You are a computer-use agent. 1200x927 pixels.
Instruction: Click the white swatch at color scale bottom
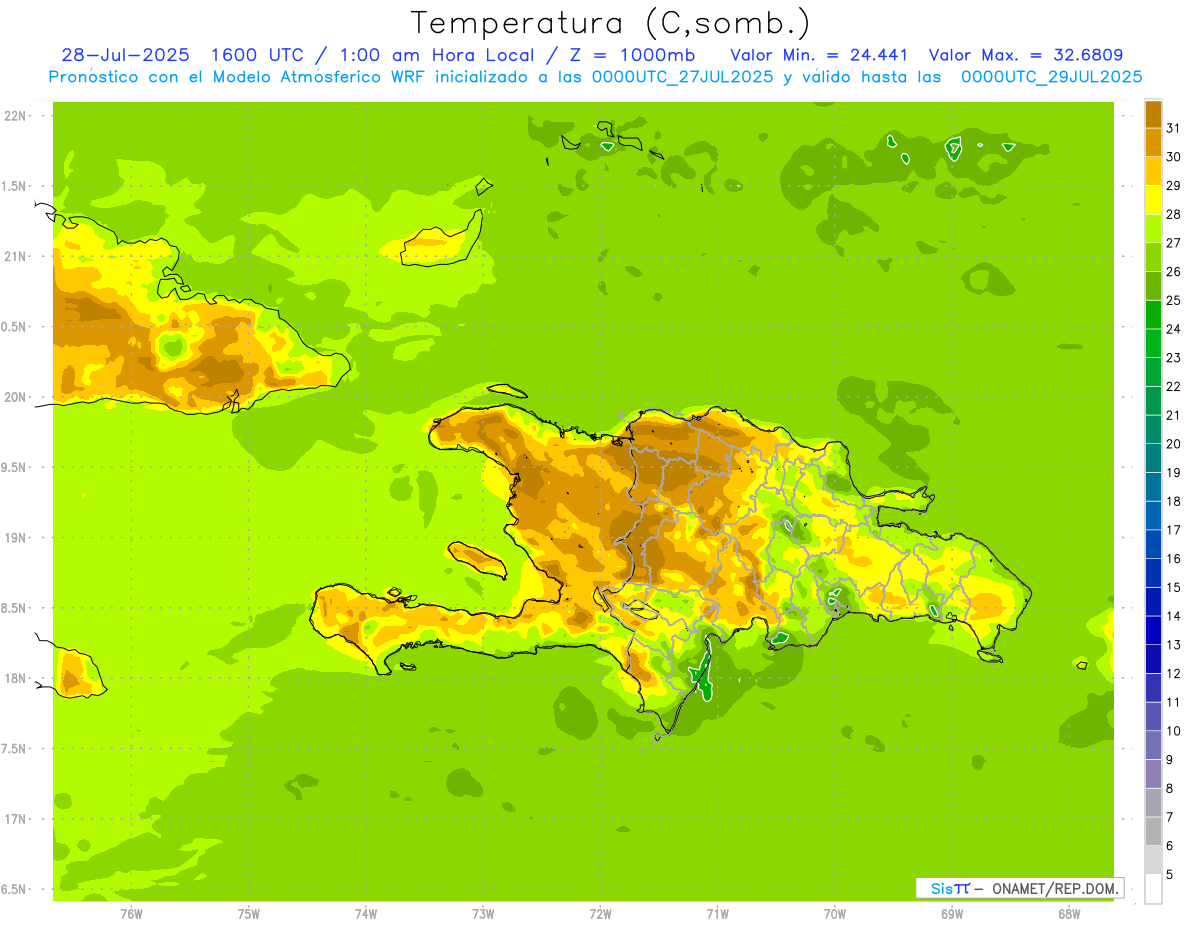[1153, 889]
